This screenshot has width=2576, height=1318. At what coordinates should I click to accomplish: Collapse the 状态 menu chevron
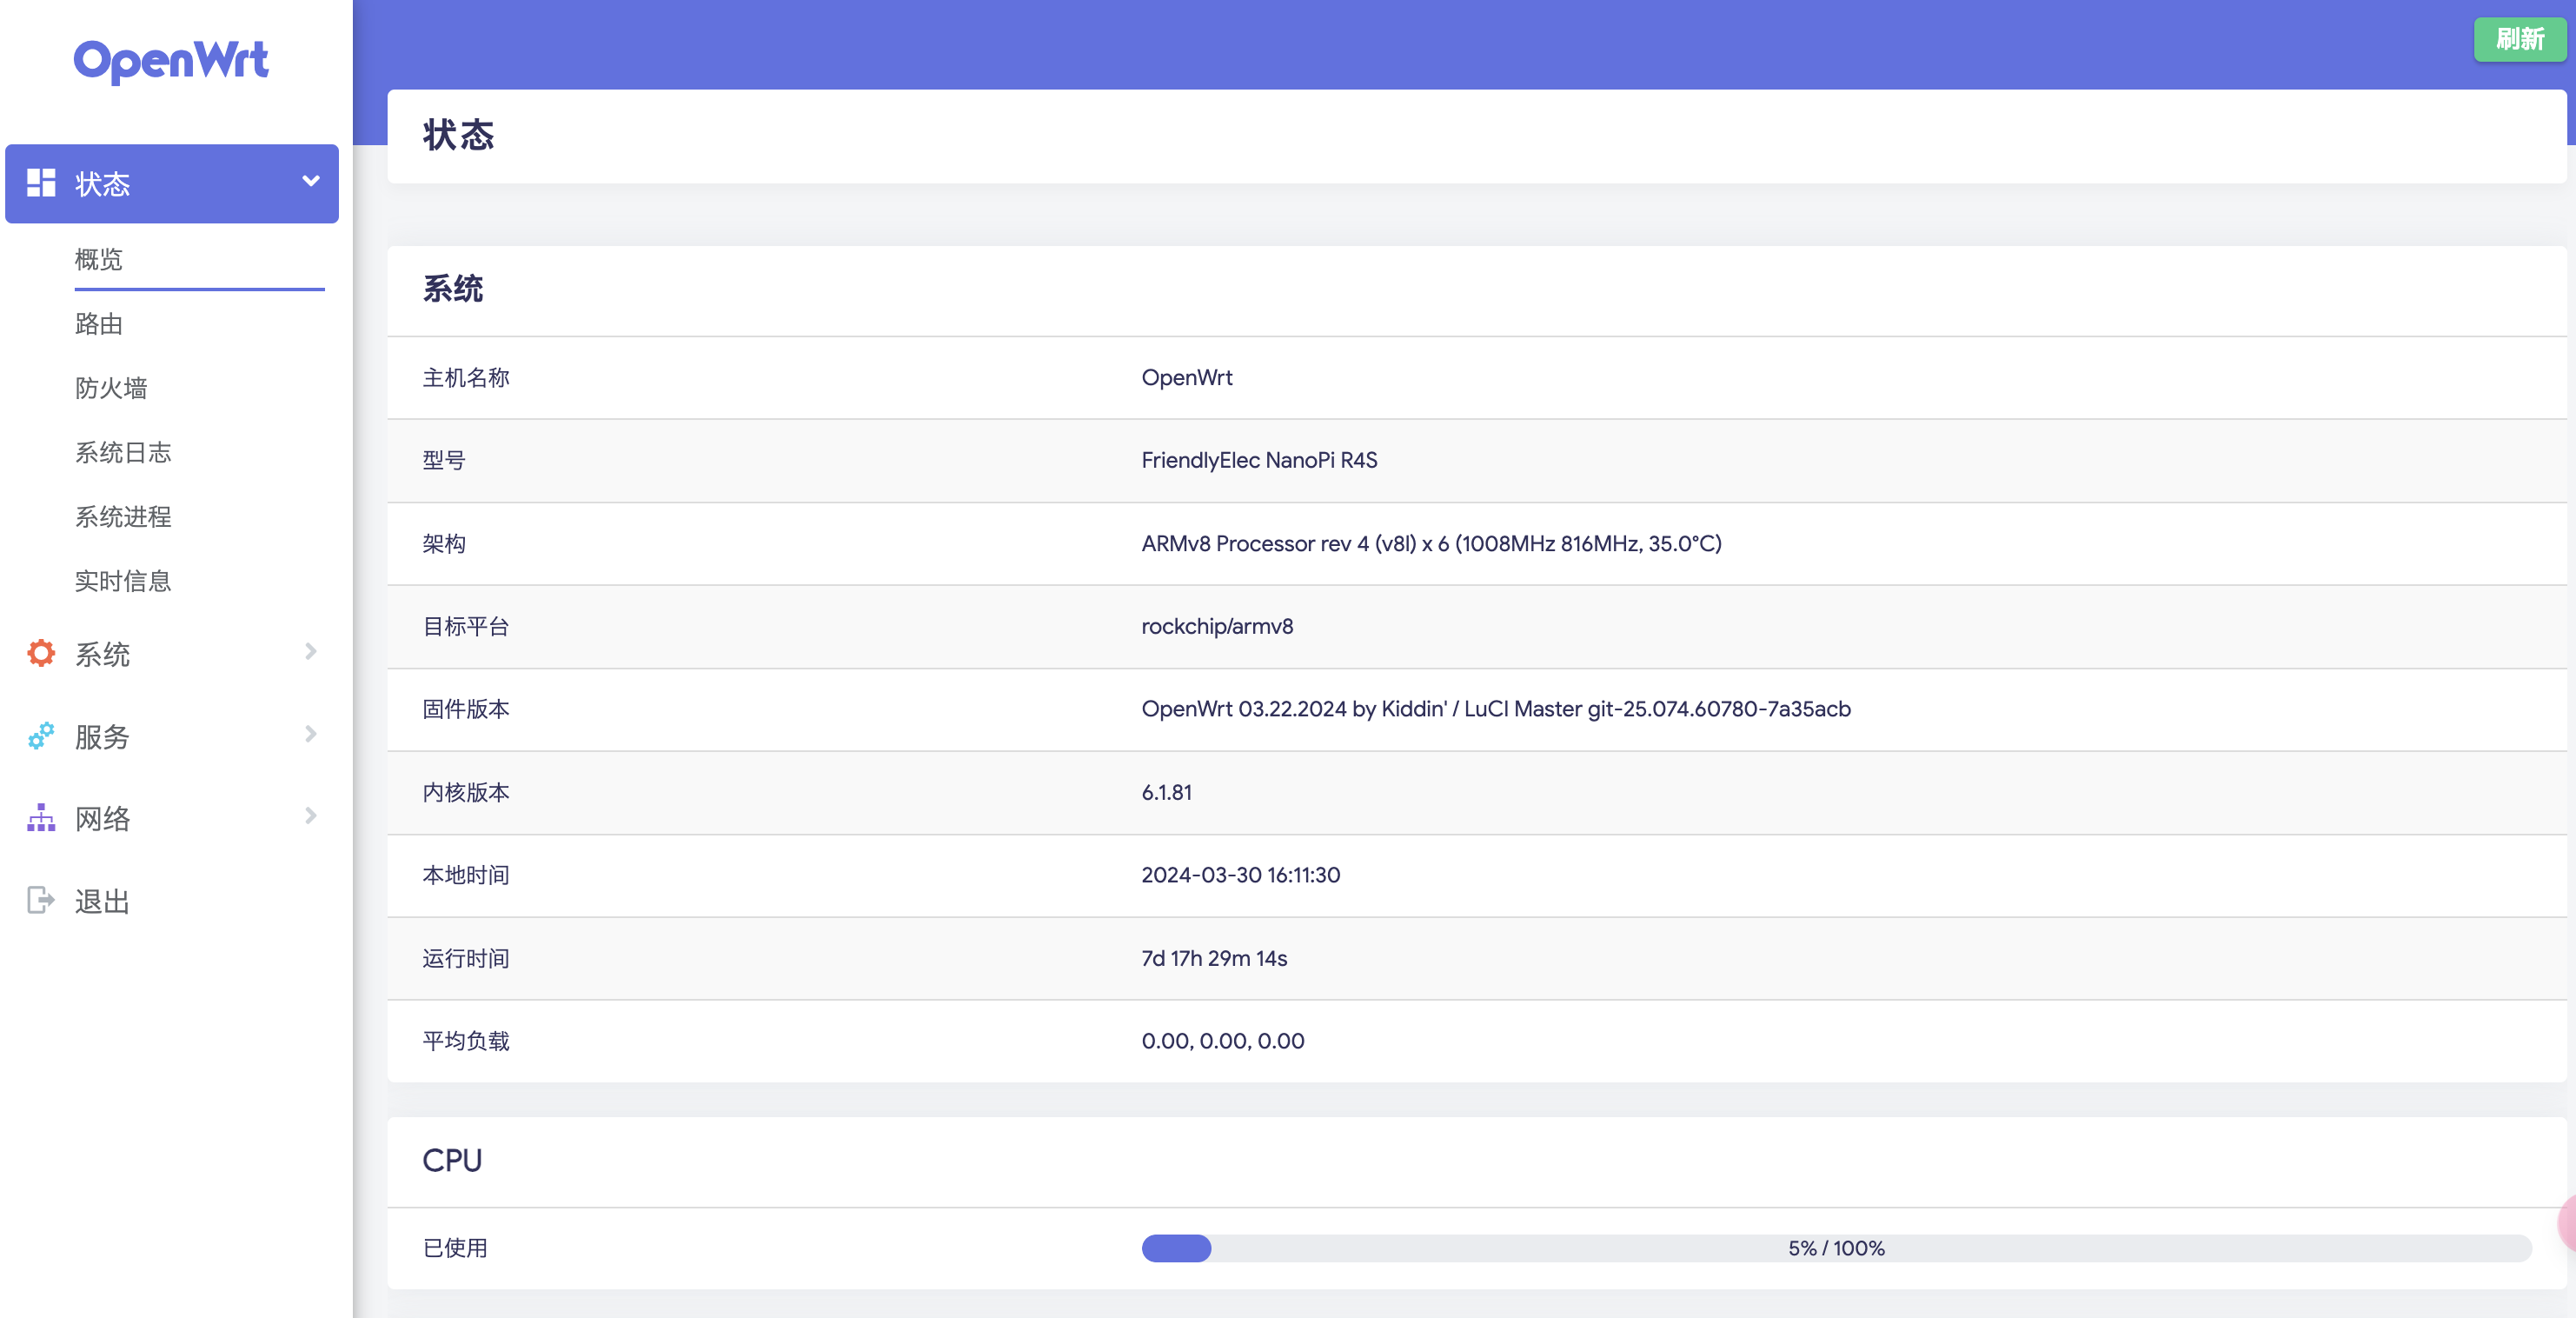click(x=311, y=182)
